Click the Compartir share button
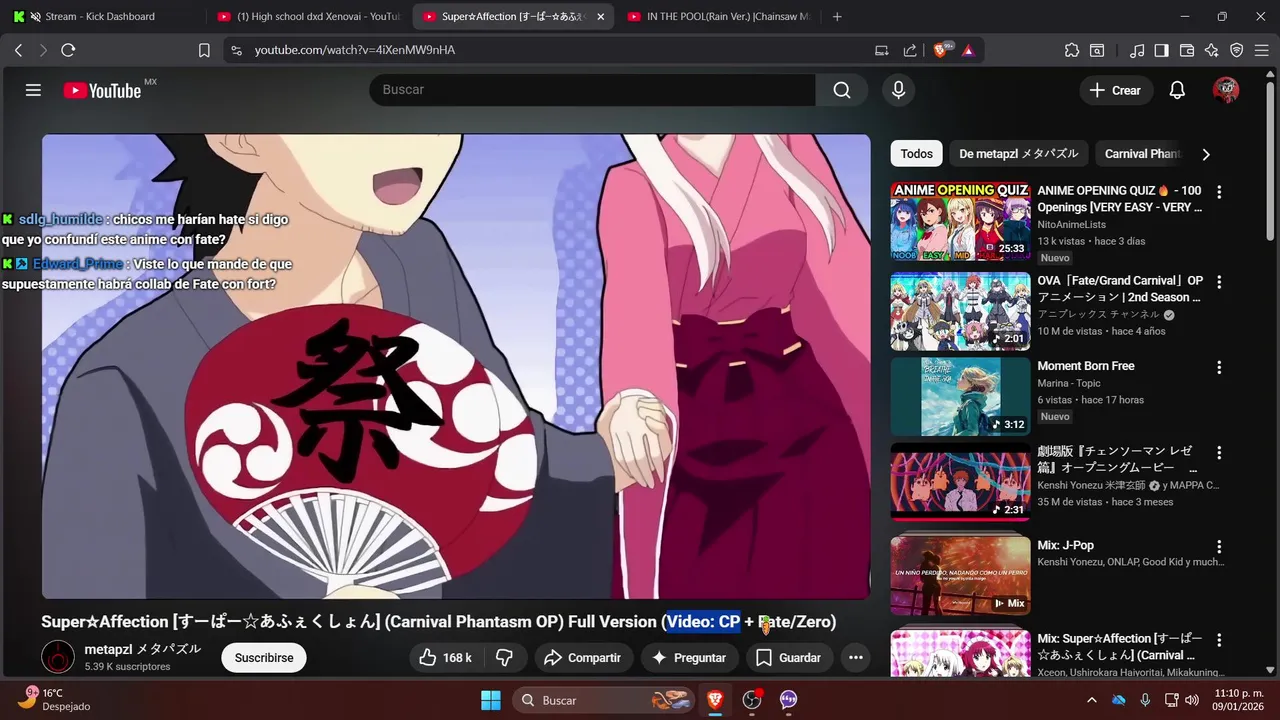 [583, 657]
